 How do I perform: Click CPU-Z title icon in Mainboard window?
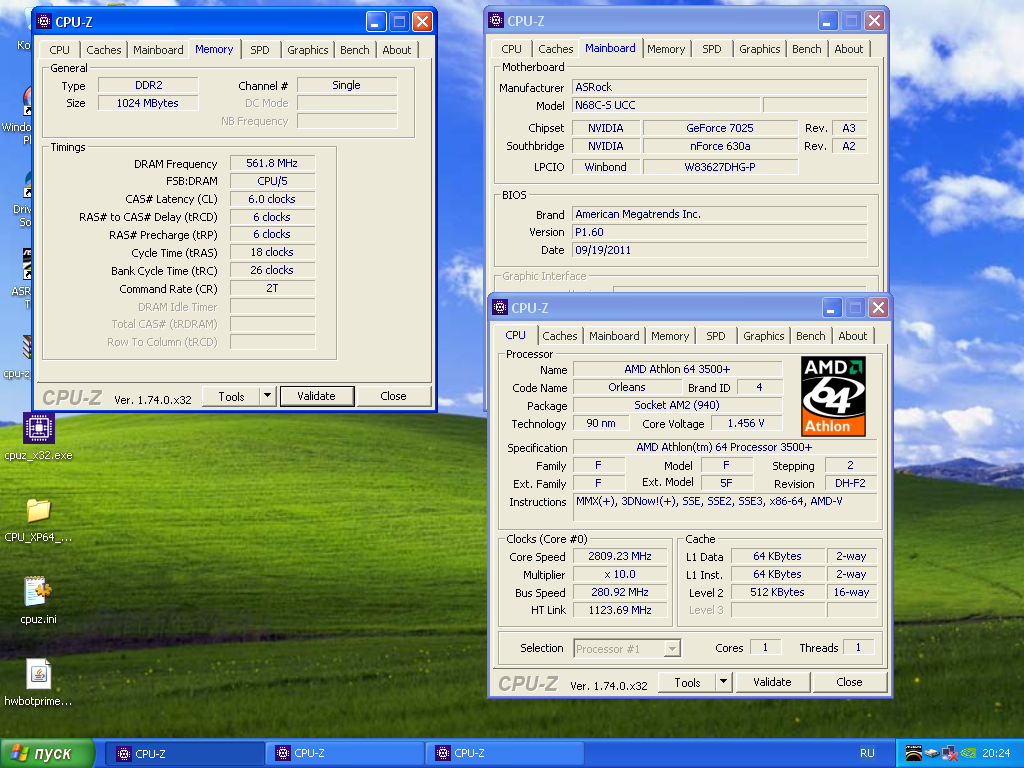click(496, 20)
